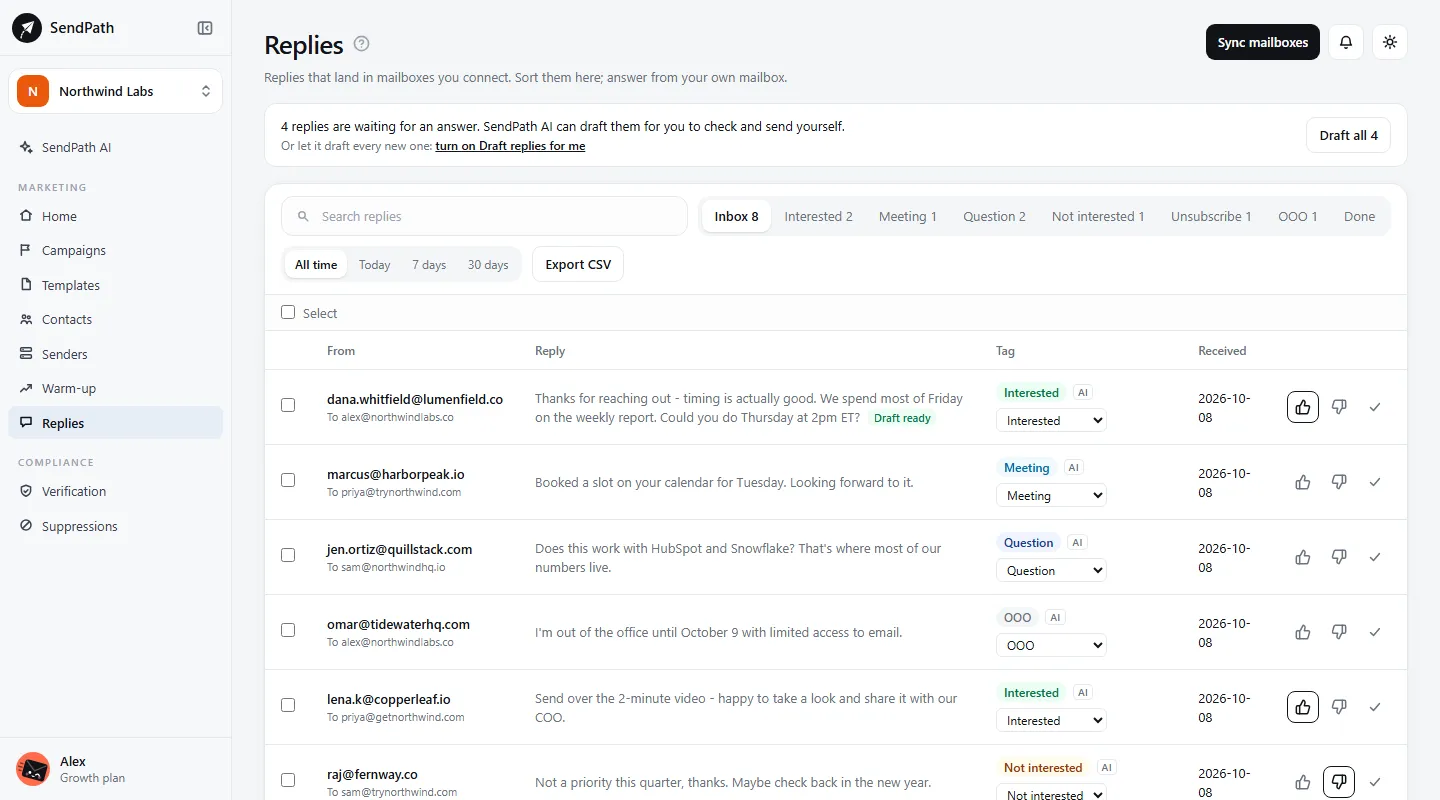Switch to the Interested 2 tab
Image resolution: width=1440 pixels, height=800 pixels.
(x=818, y=216)
